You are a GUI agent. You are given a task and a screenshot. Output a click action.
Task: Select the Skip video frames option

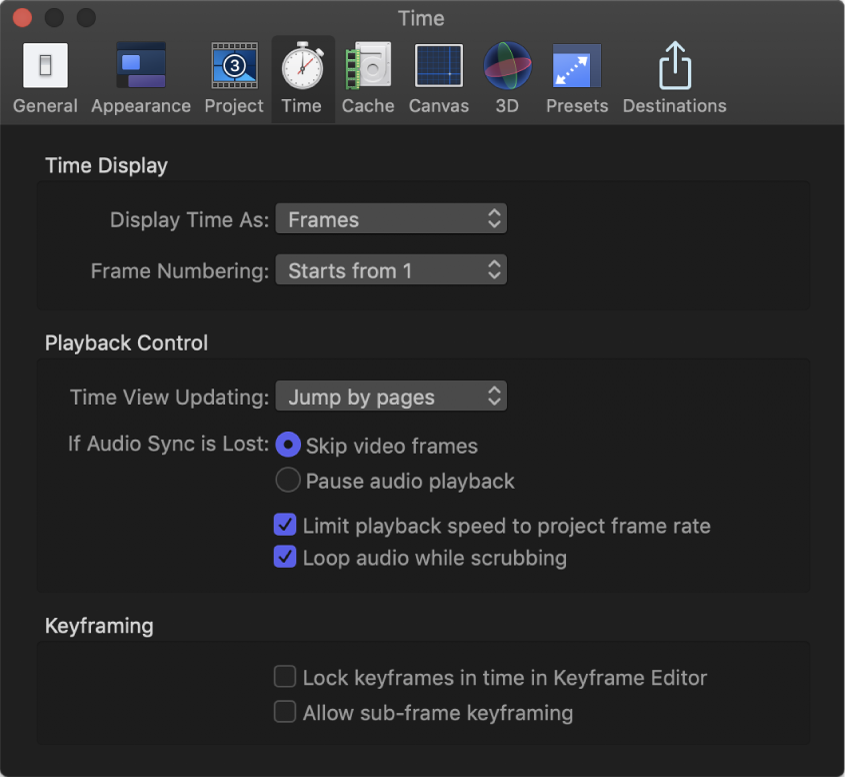(x=288, y=445)
